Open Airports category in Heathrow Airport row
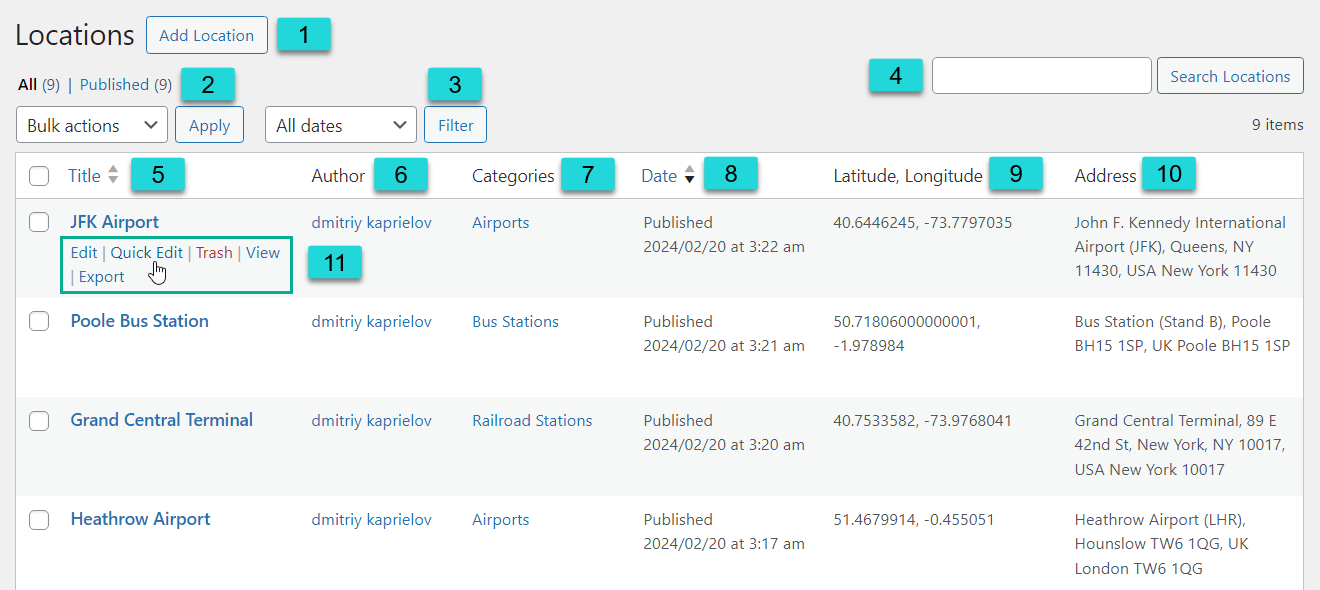Viewport: 1320px width, 590px height. [501, 519]
